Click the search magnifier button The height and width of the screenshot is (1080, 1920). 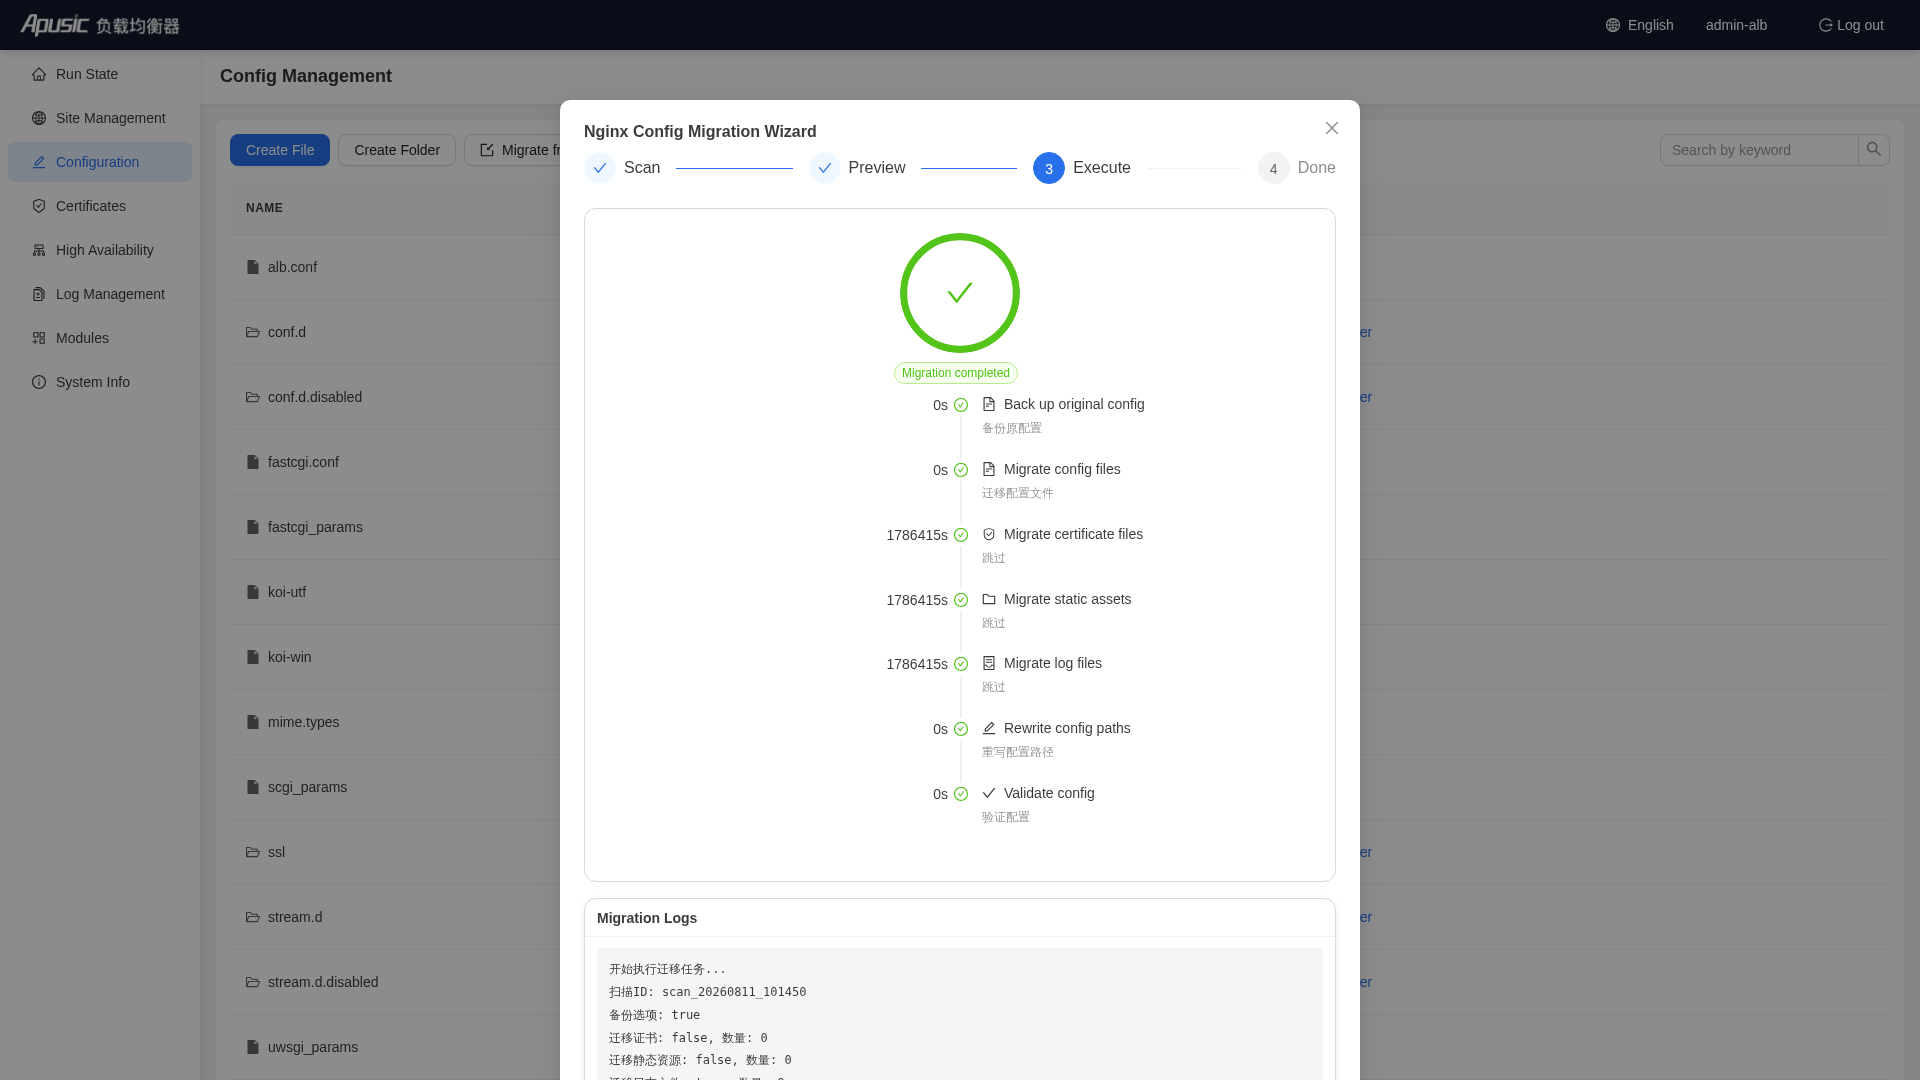coord(1874,150)
